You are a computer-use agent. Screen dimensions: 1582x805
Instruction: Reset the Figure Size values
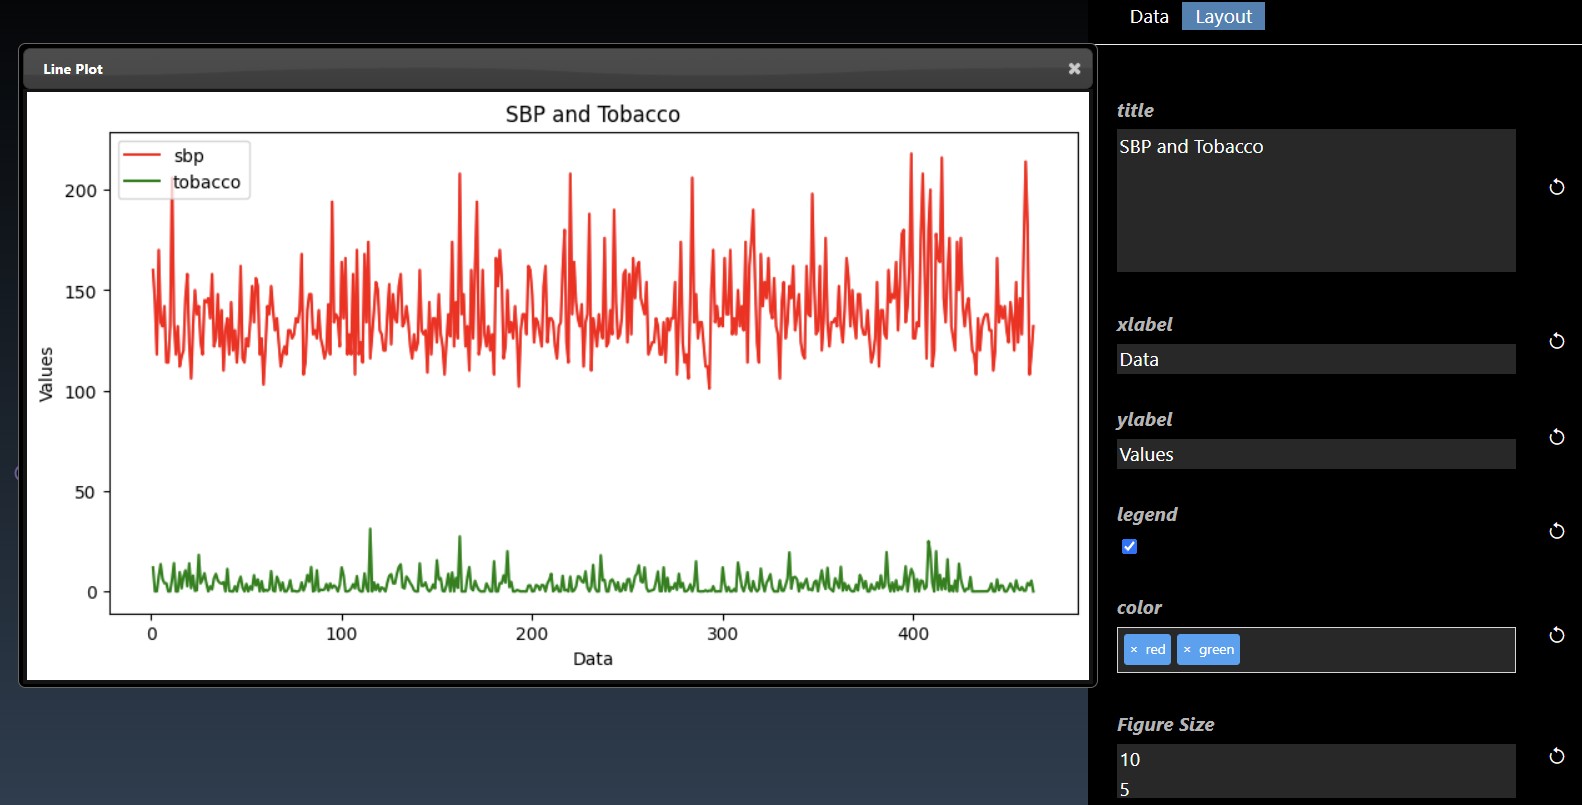[1556, 756]
